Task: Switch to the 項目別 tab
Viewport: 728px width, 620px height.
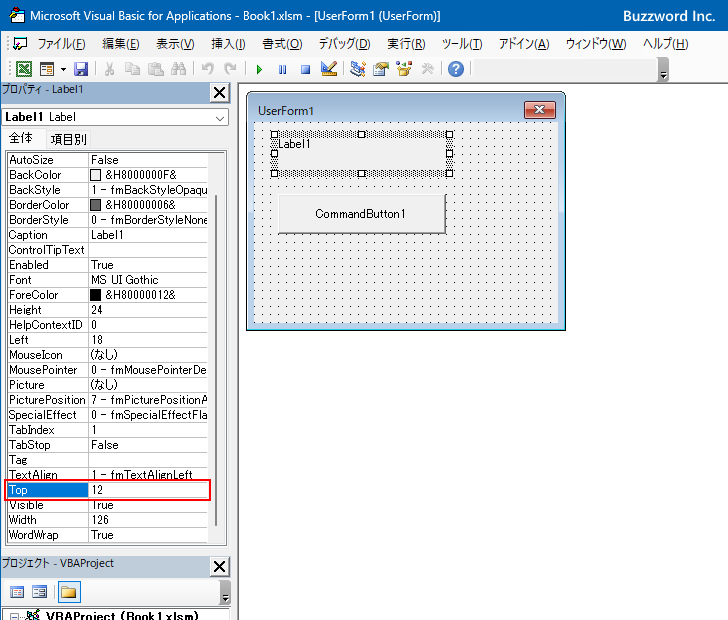Action: [x=68, y=139]
